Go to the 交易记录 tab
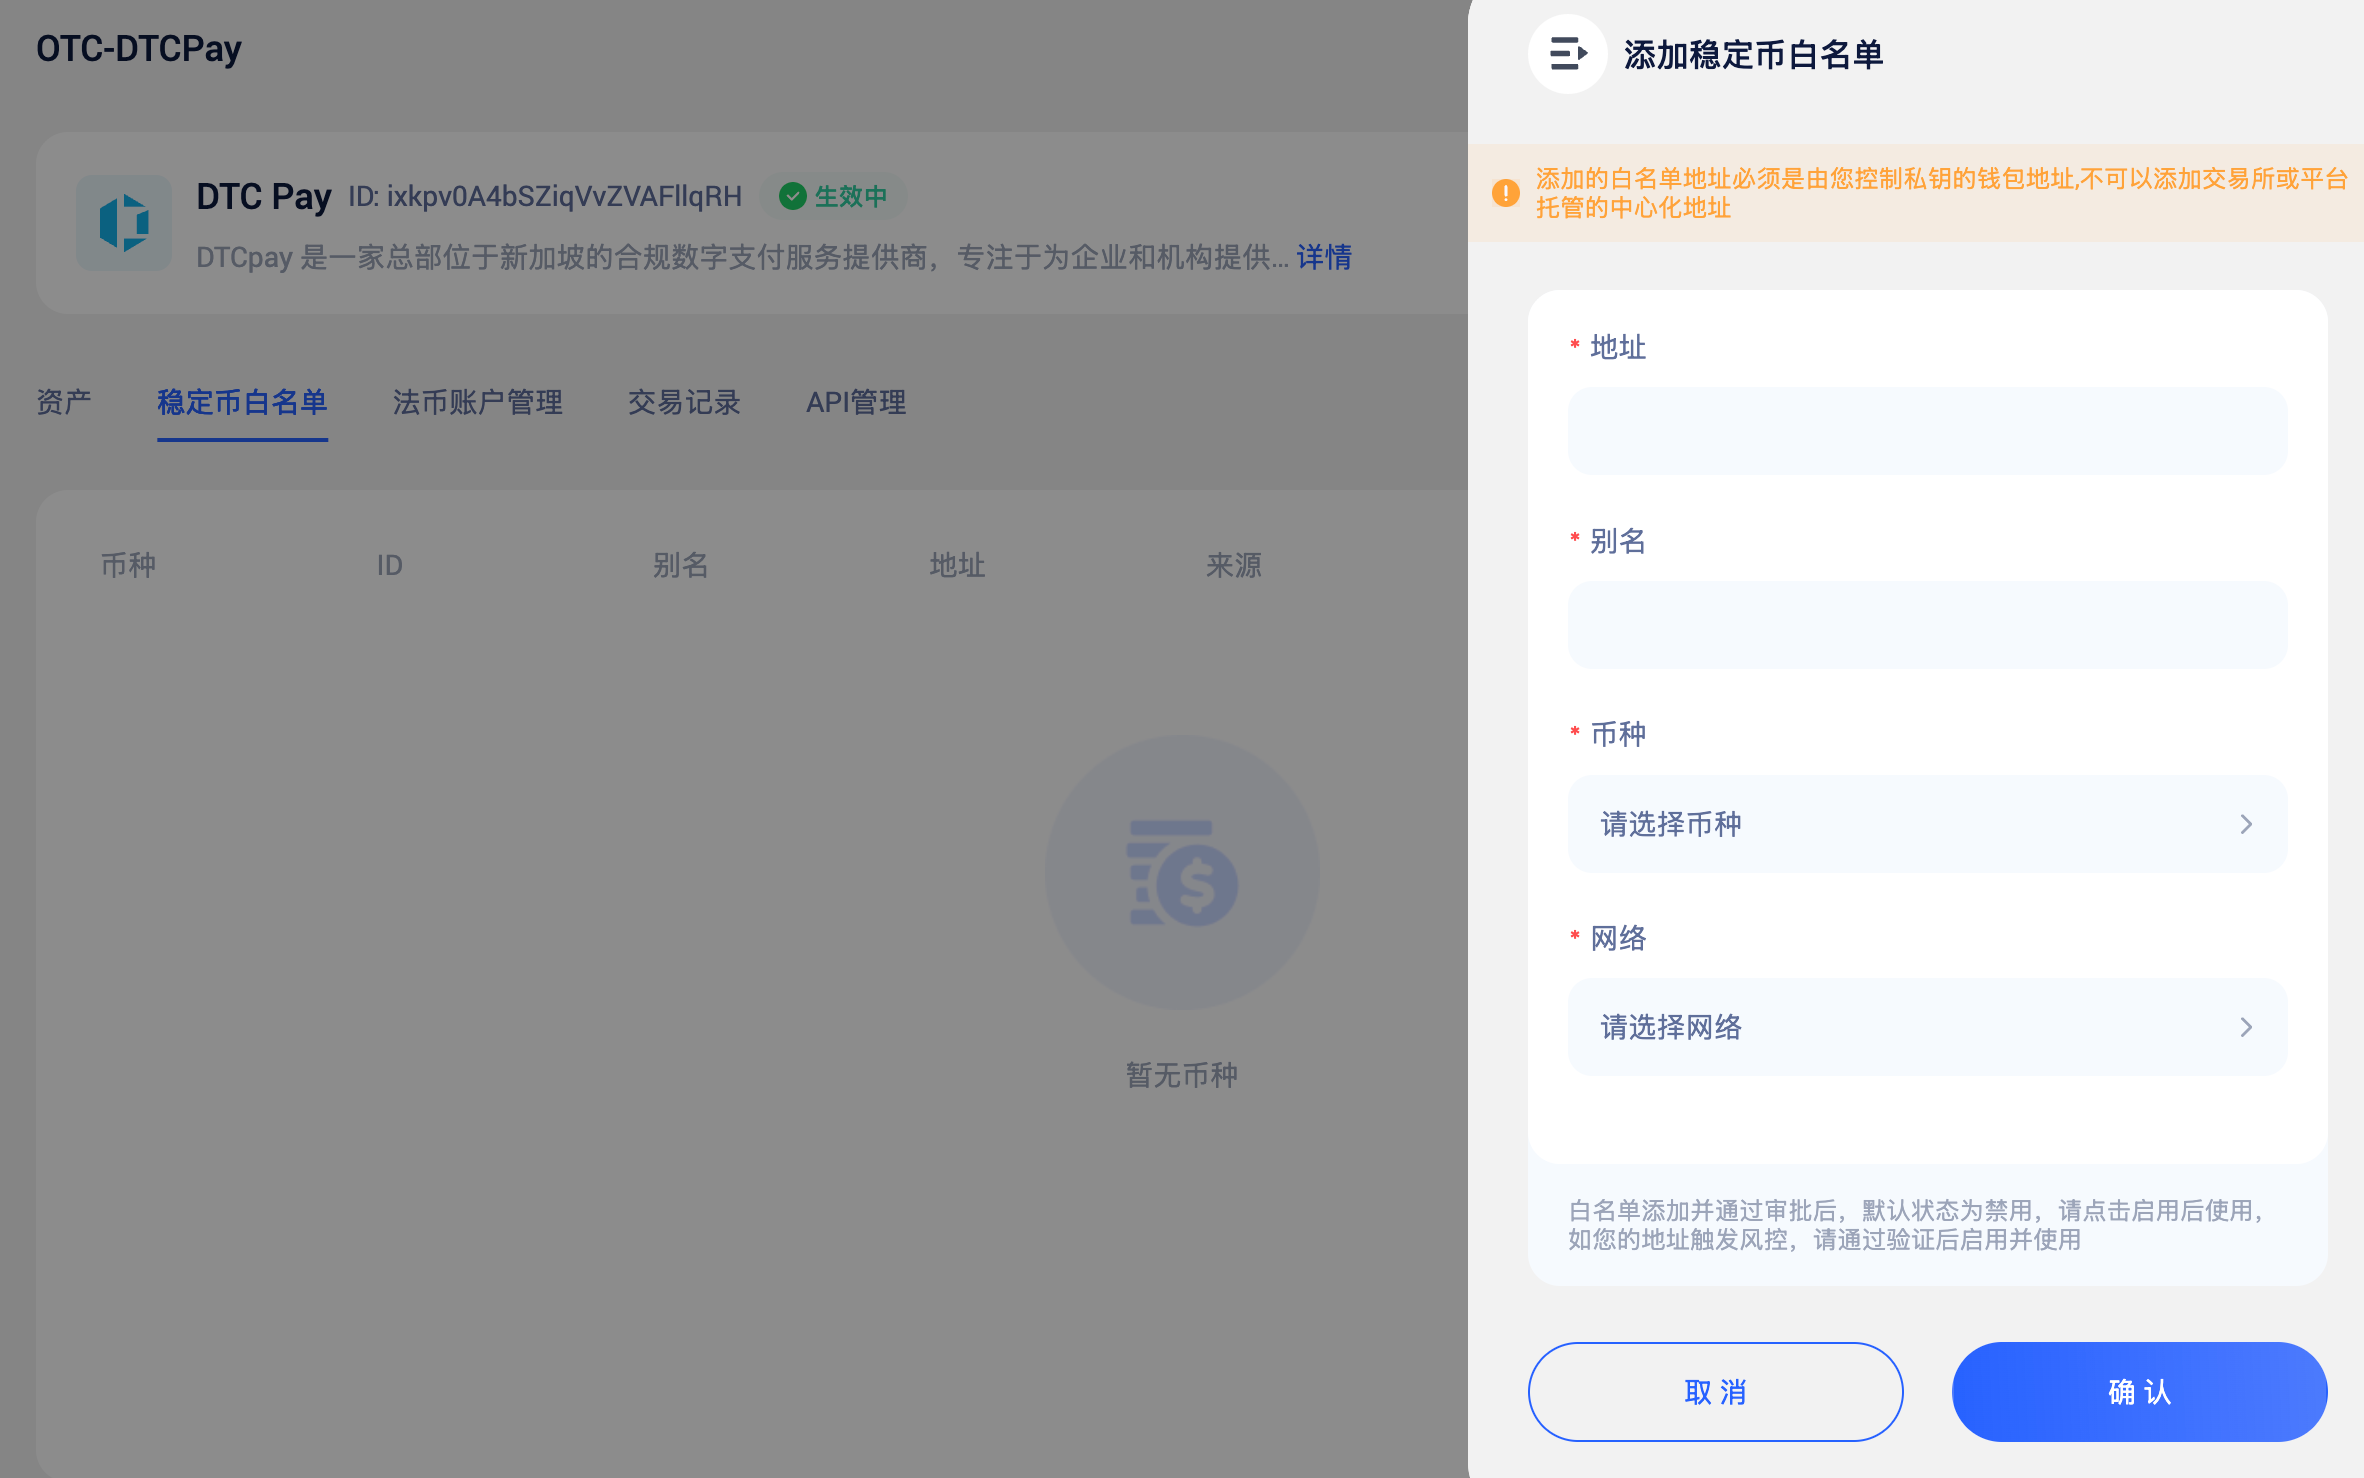 (684, 402)
